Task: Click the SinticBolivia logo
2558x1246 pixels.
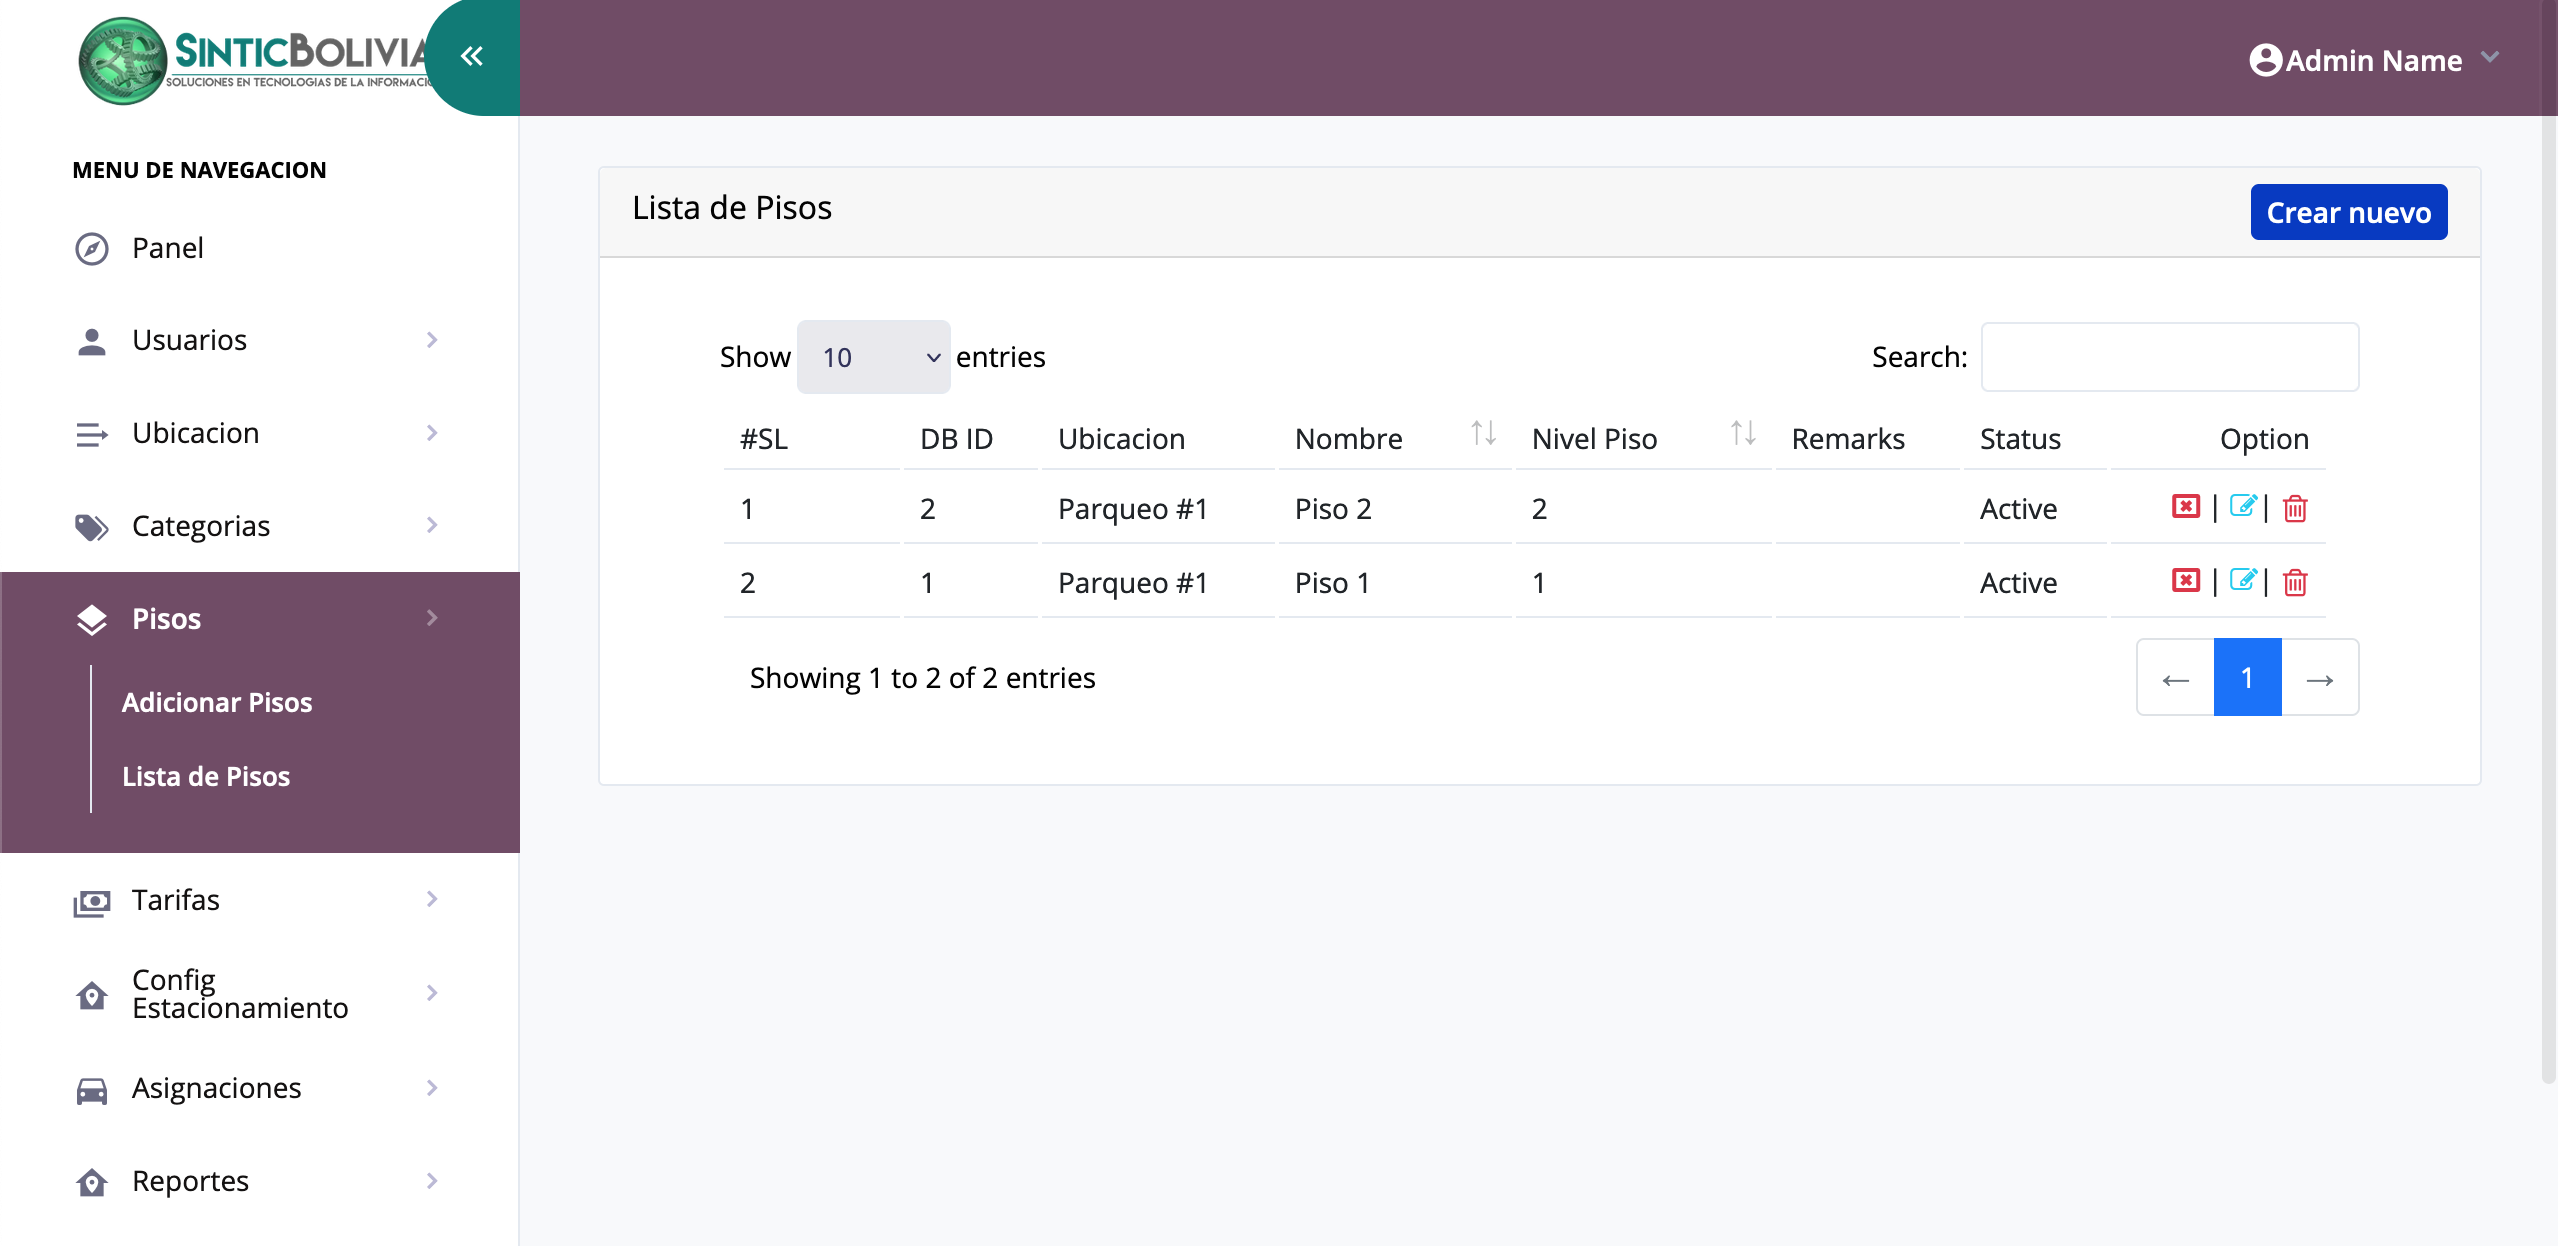Action: pos(255,60)
